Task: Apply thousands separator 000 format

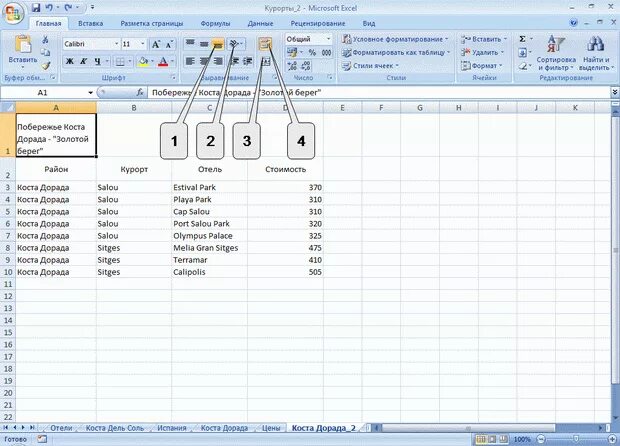Action: click(327, 52)
